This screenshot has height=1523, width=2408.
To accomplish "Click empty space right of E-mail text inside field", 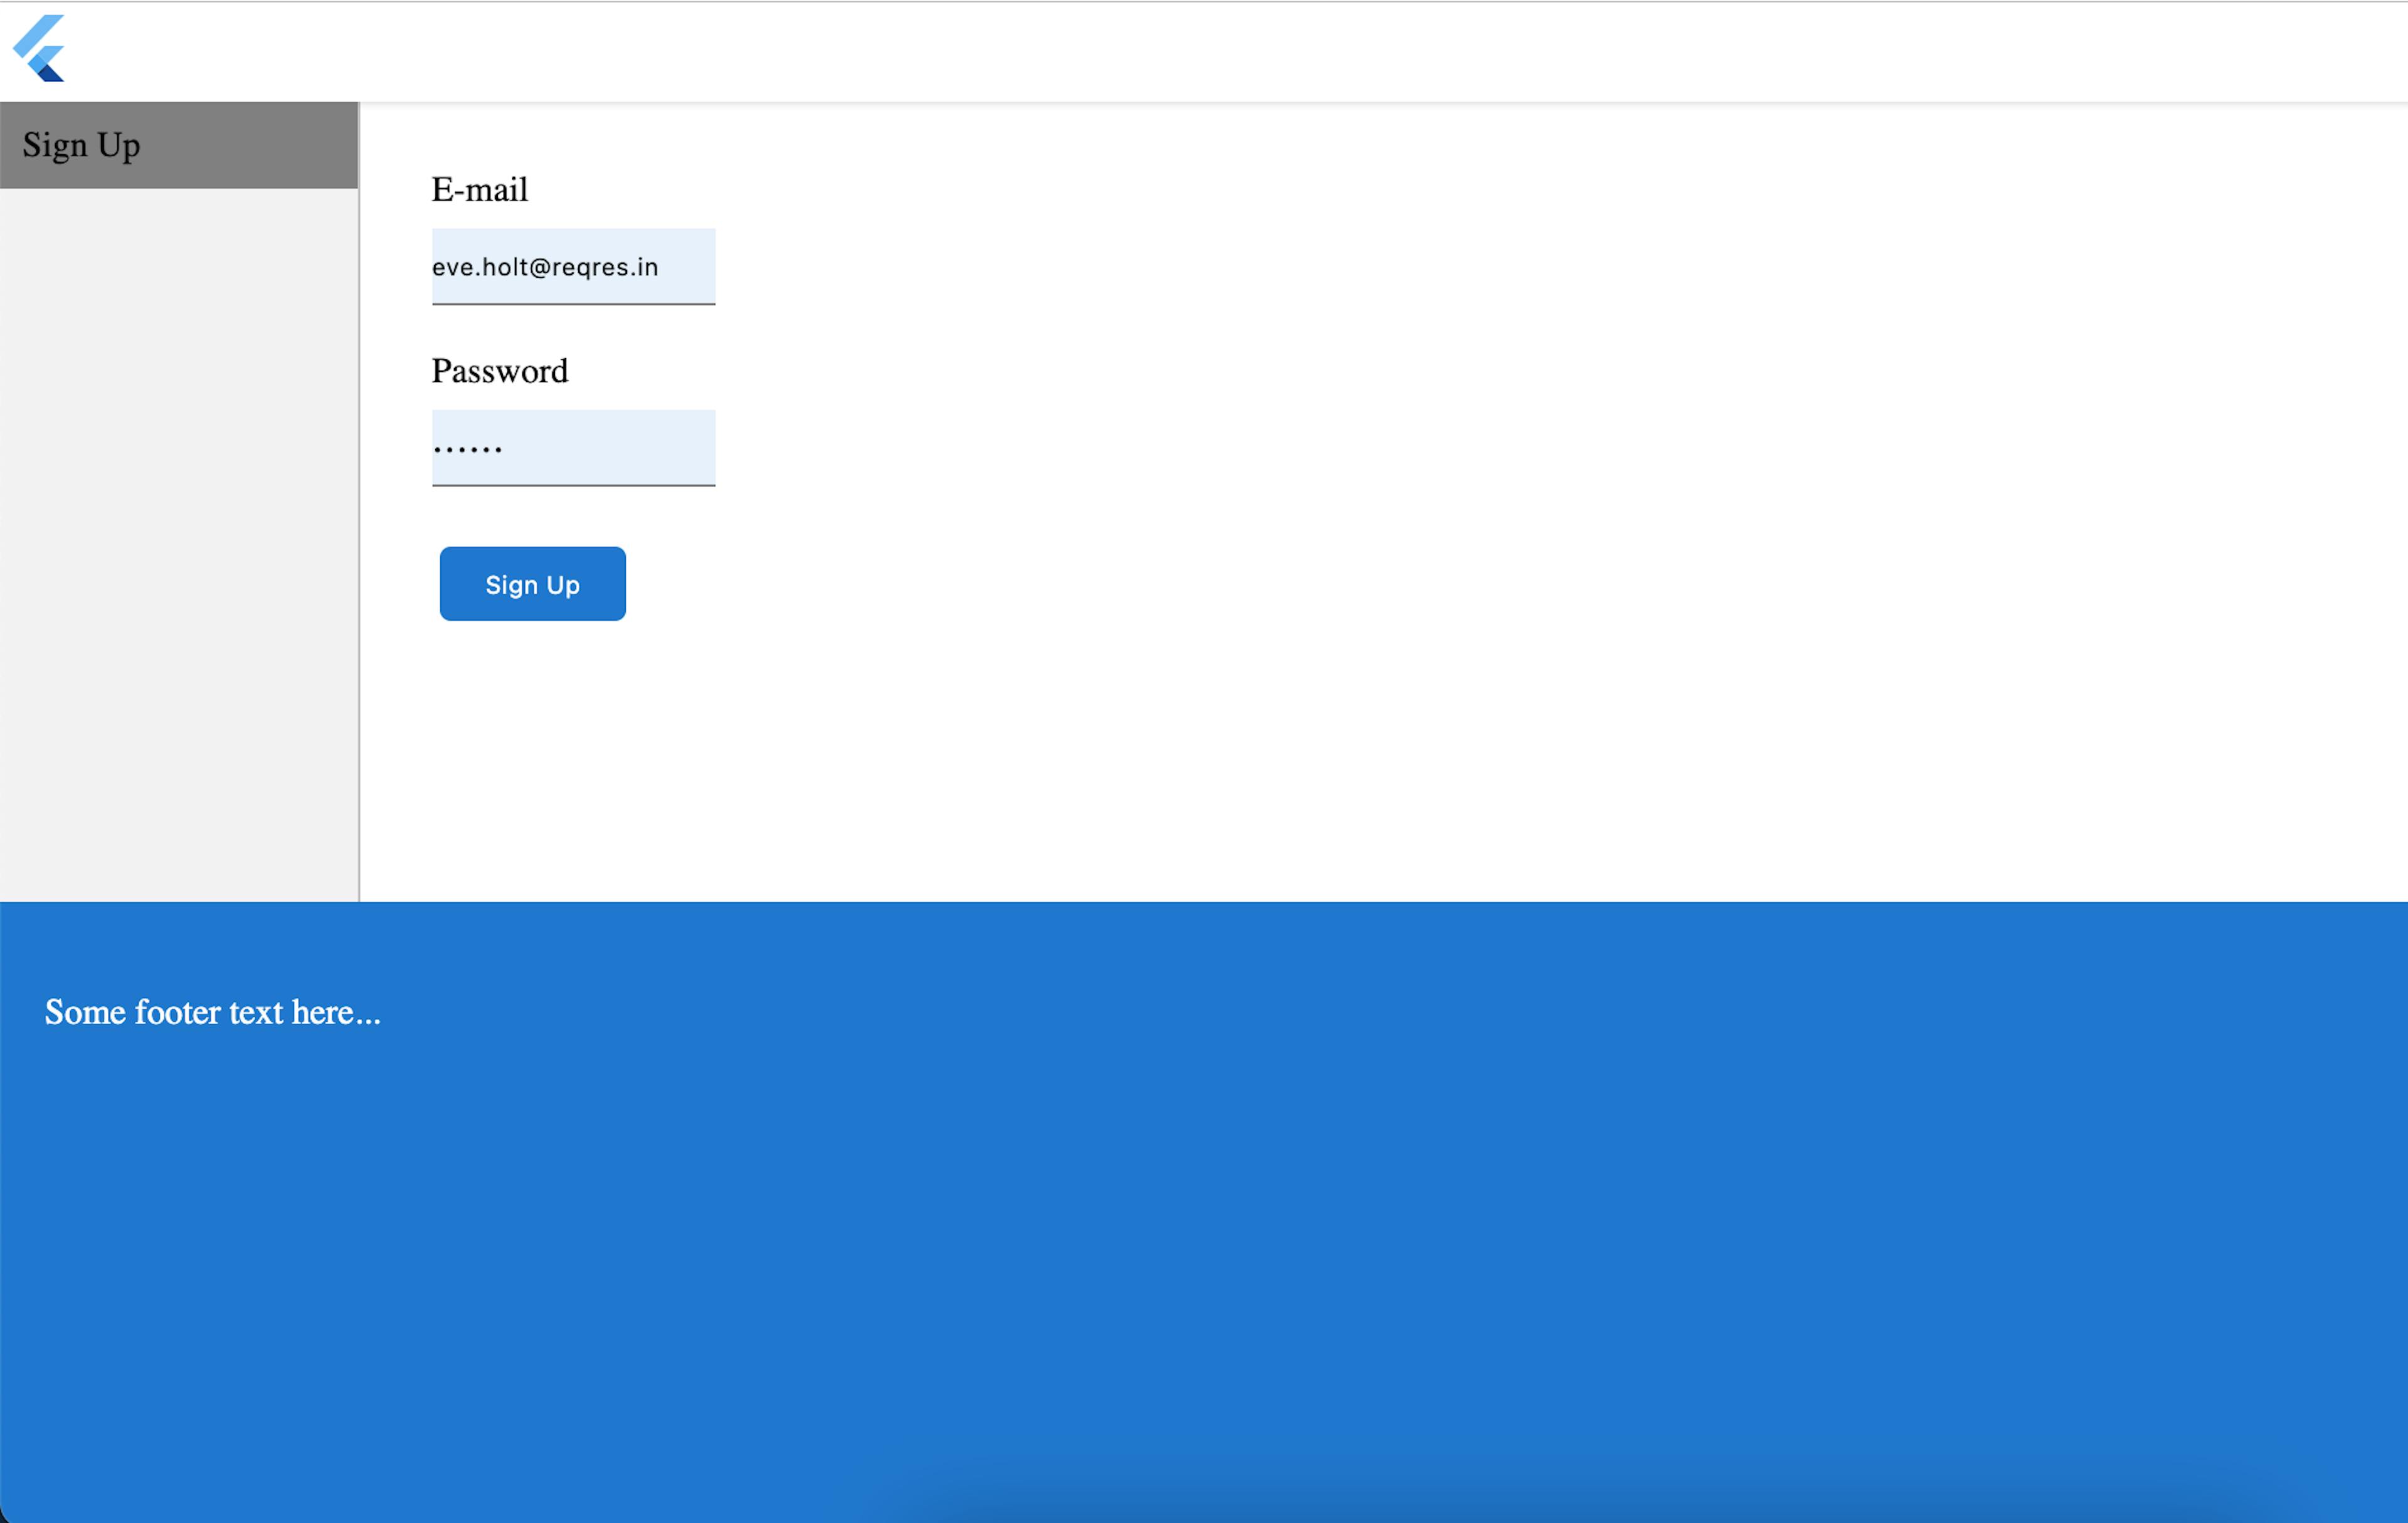I will tap(690, 267).
